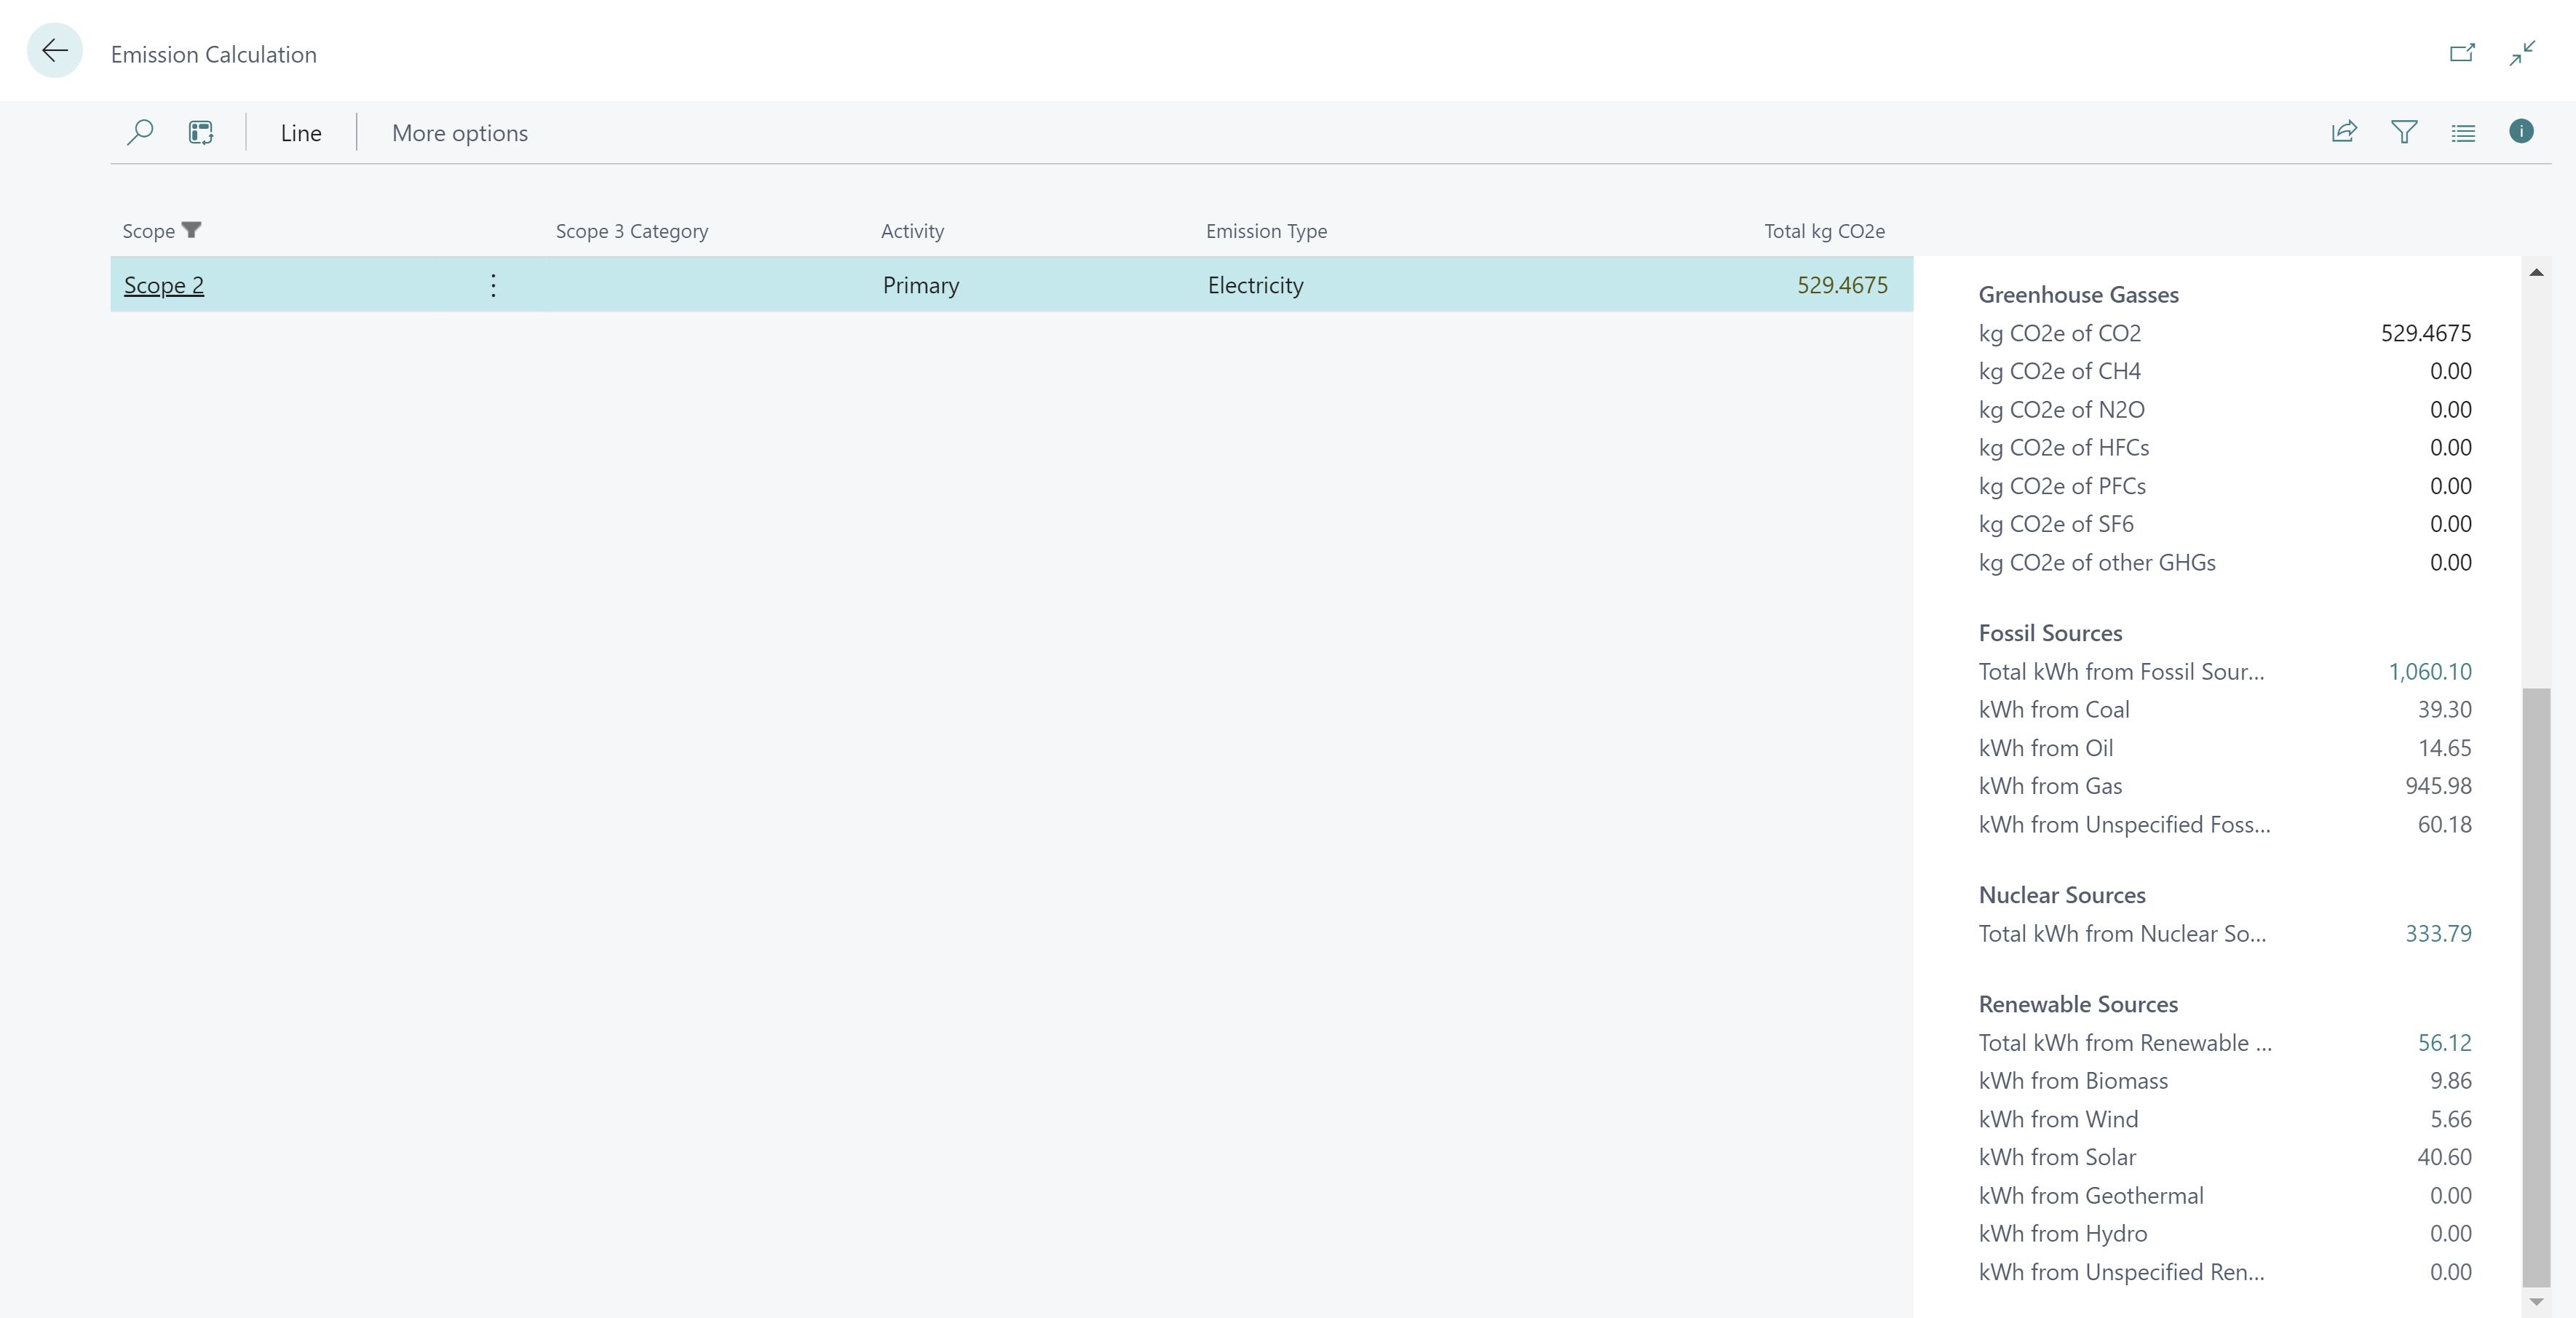
Task: Click the kWh from Solar value 40.60
Action: [2444, 1157]
